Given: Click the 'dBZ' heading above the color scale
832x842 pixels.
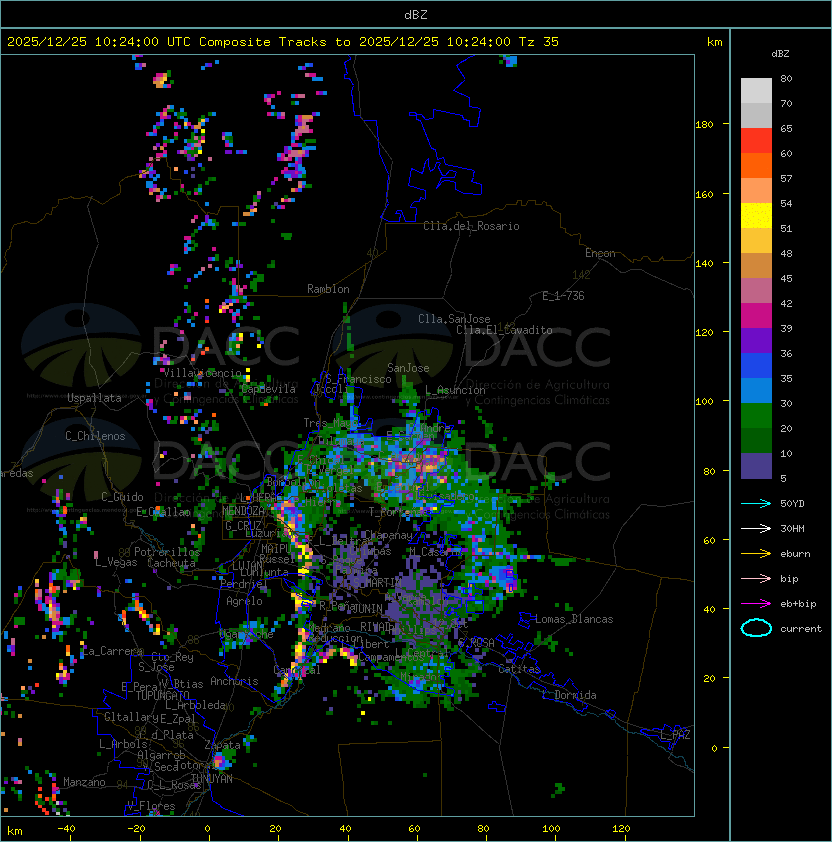Looking at the screenshot, I should [780, 54].
